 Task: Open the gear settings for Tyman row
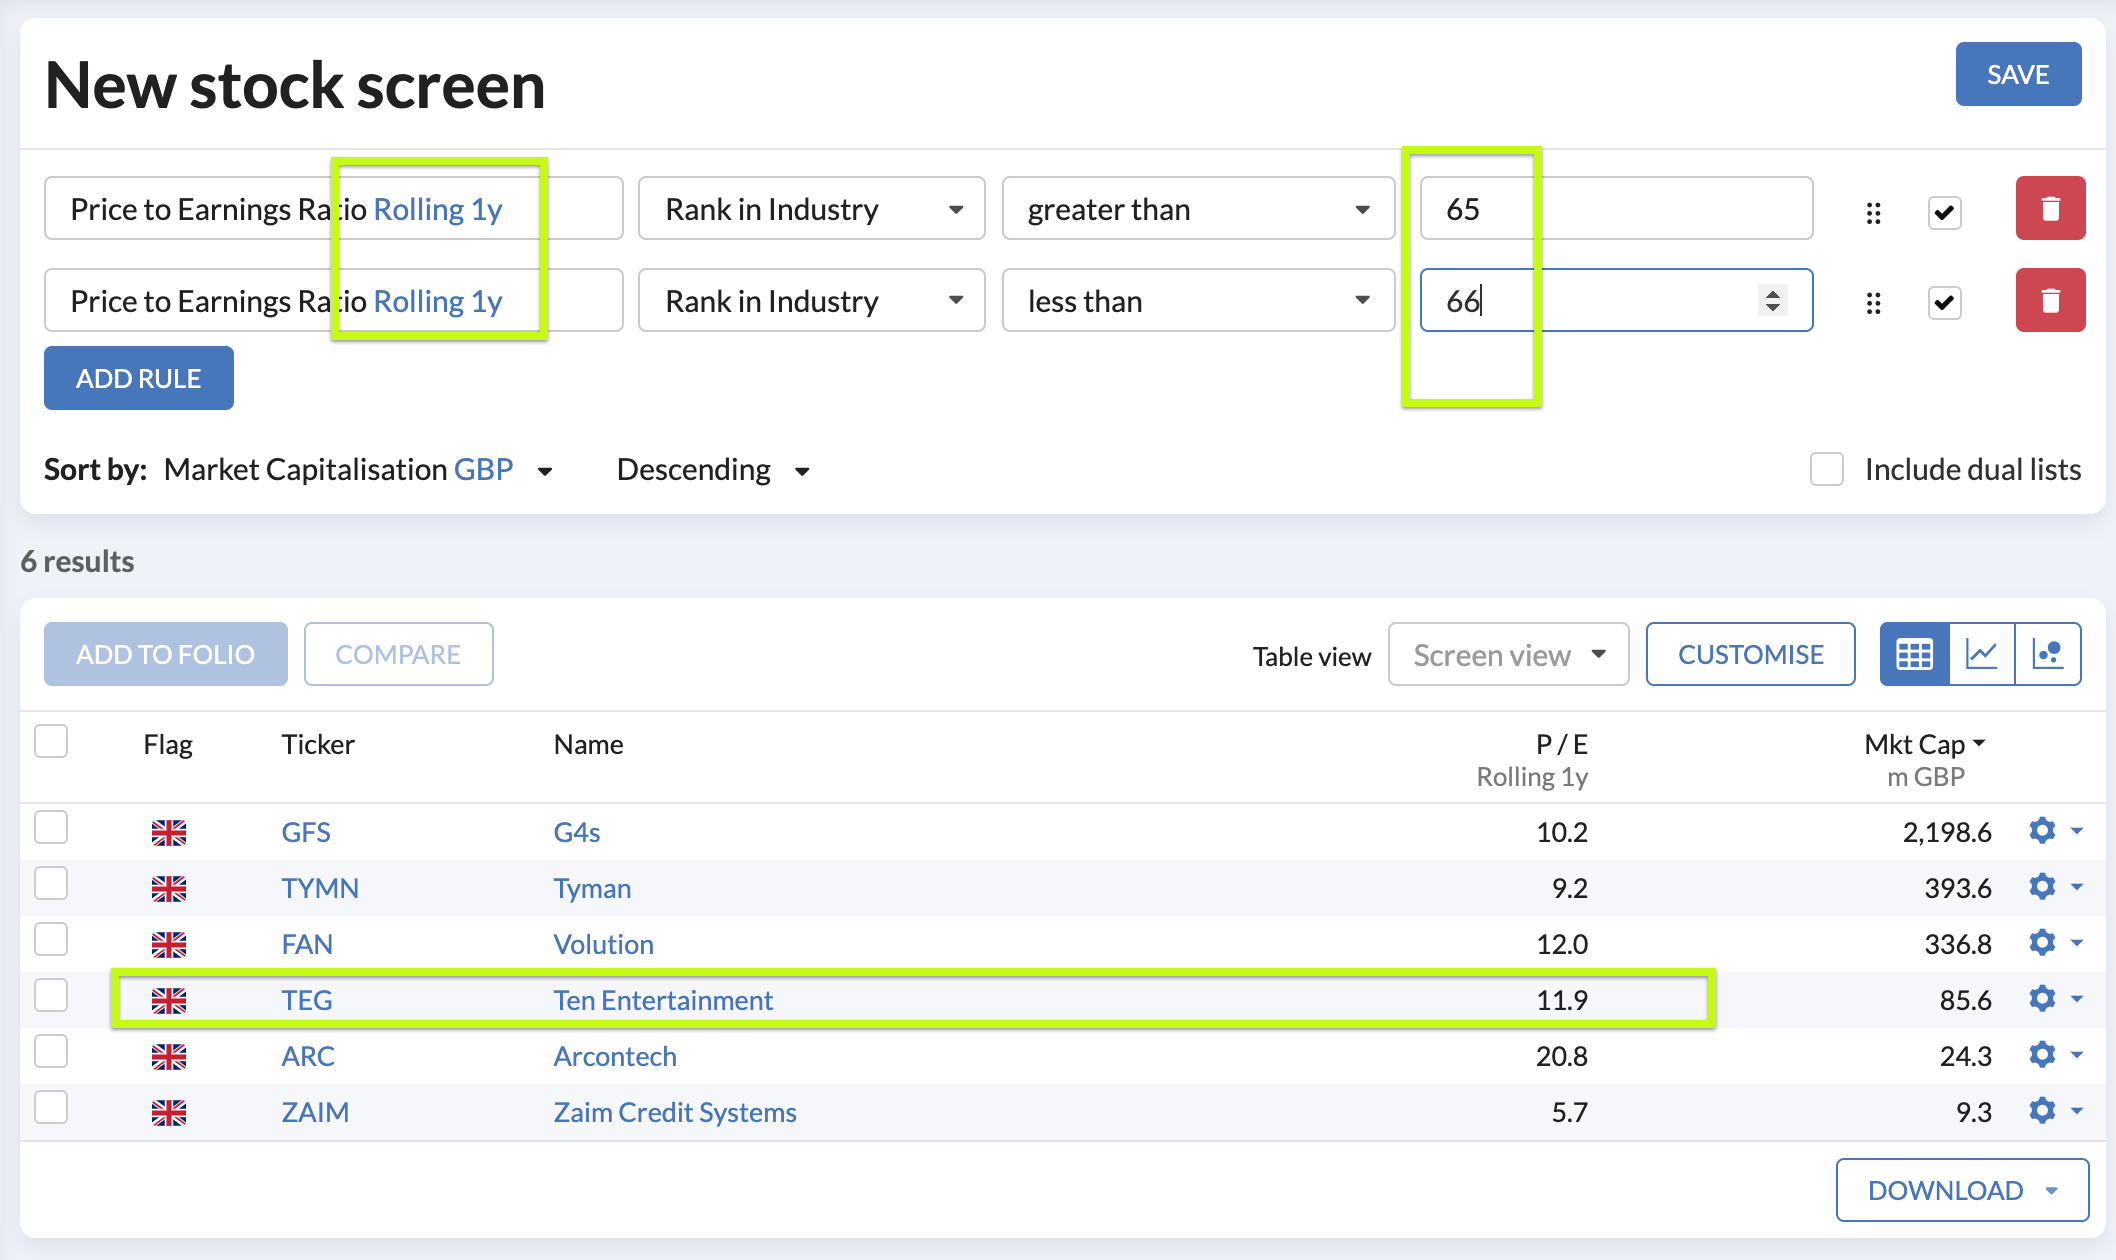[2042, 887]
